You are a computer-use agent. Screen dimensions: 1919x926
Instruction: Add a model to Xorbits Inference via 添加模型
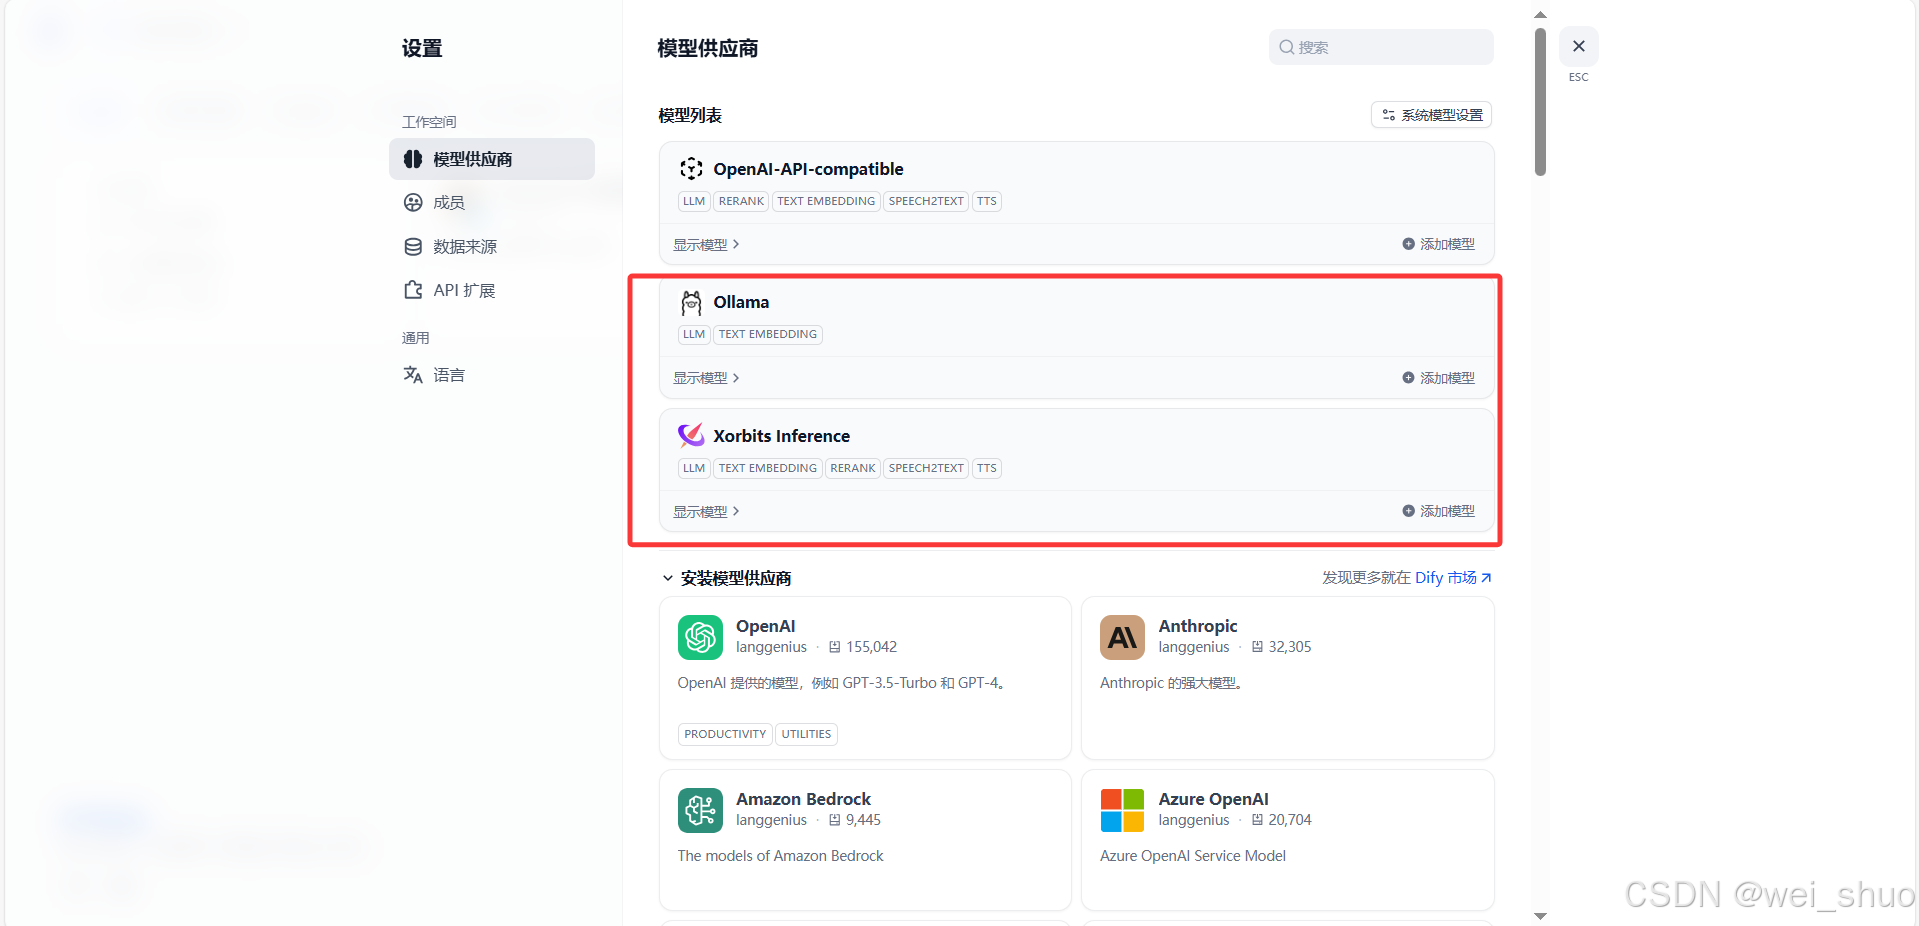tap(1438, 511)
